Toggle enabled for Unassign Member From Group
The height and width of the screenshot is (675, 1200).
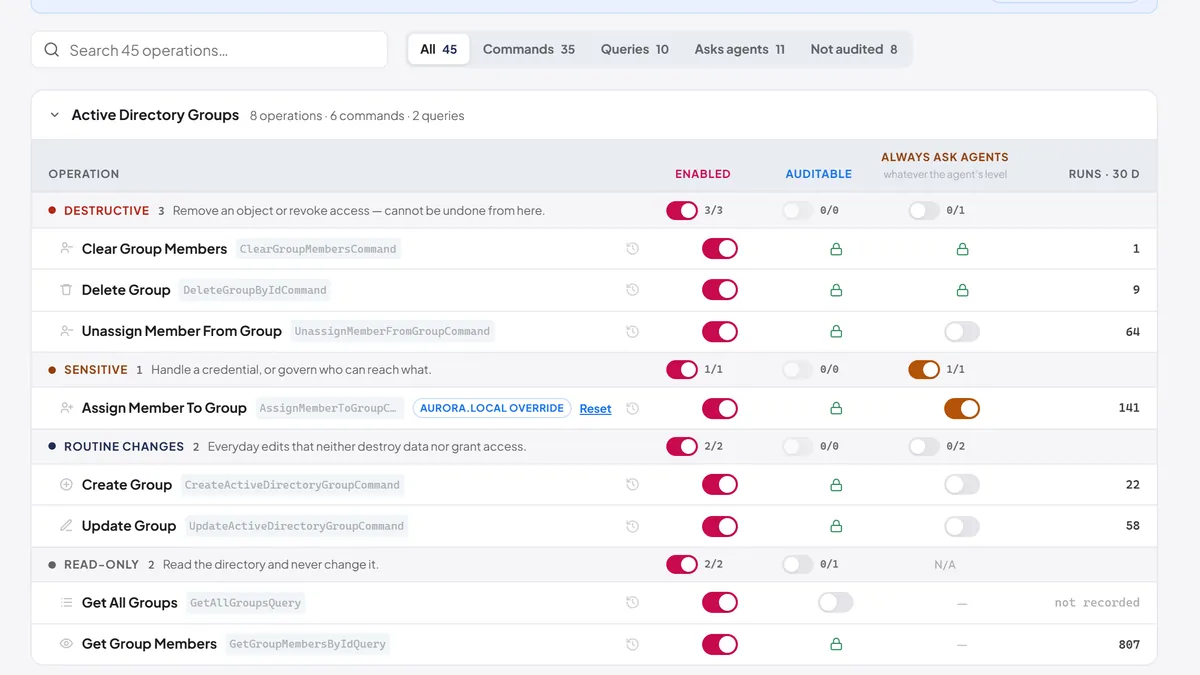coord(720,331)
